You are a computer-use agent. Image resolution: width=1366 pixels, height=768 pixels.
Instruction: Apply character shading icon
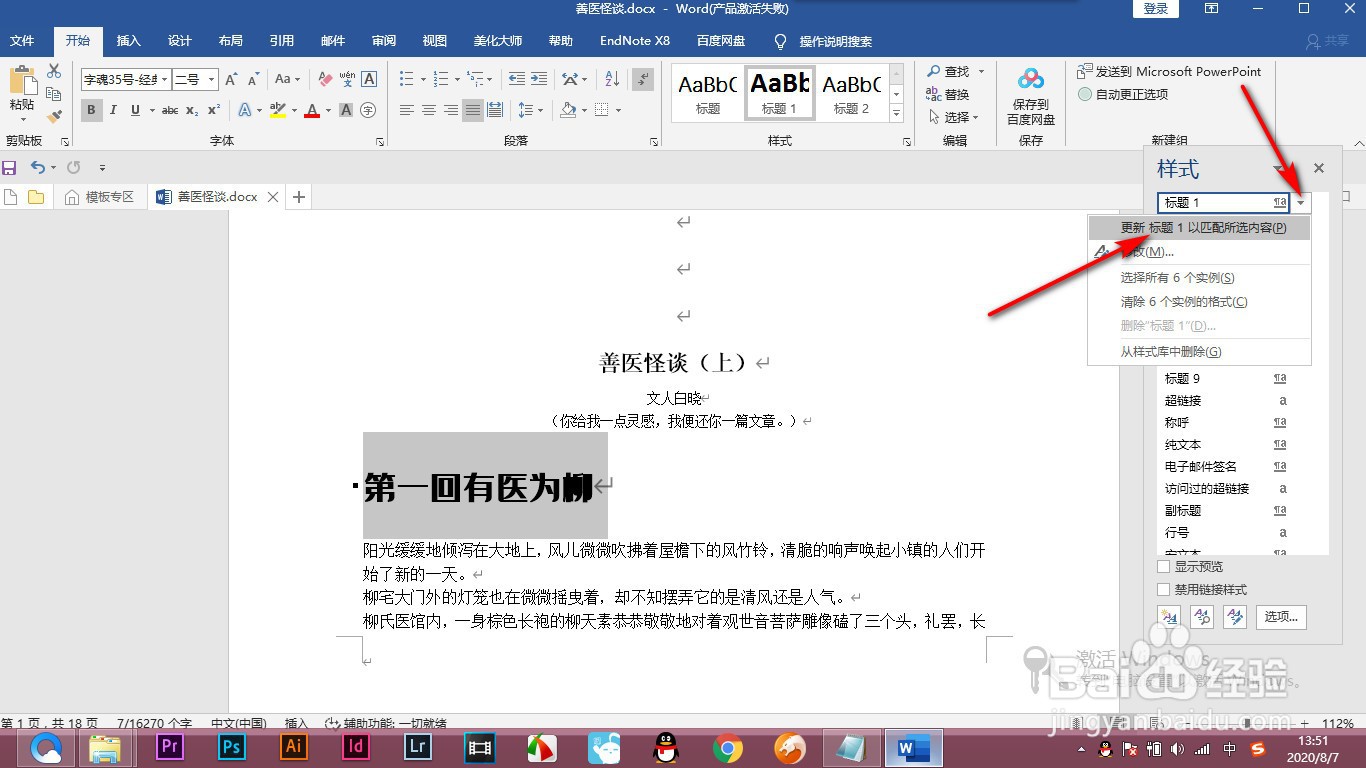[x=346, y=110]
